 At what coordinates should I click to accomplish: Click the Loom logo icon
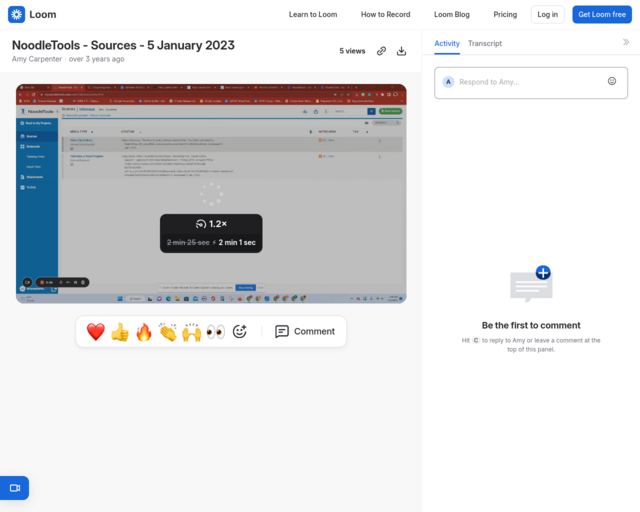point(16,15)
